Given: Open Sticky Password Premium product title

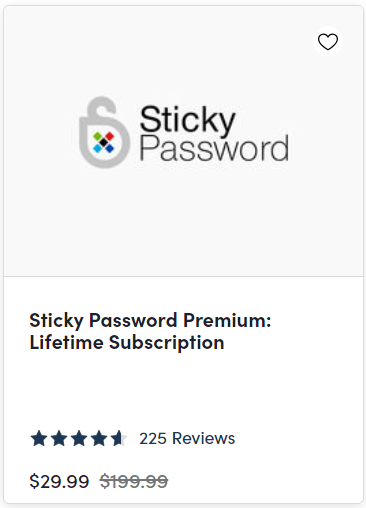Looking at the screenshot, I should click(150, 320).
